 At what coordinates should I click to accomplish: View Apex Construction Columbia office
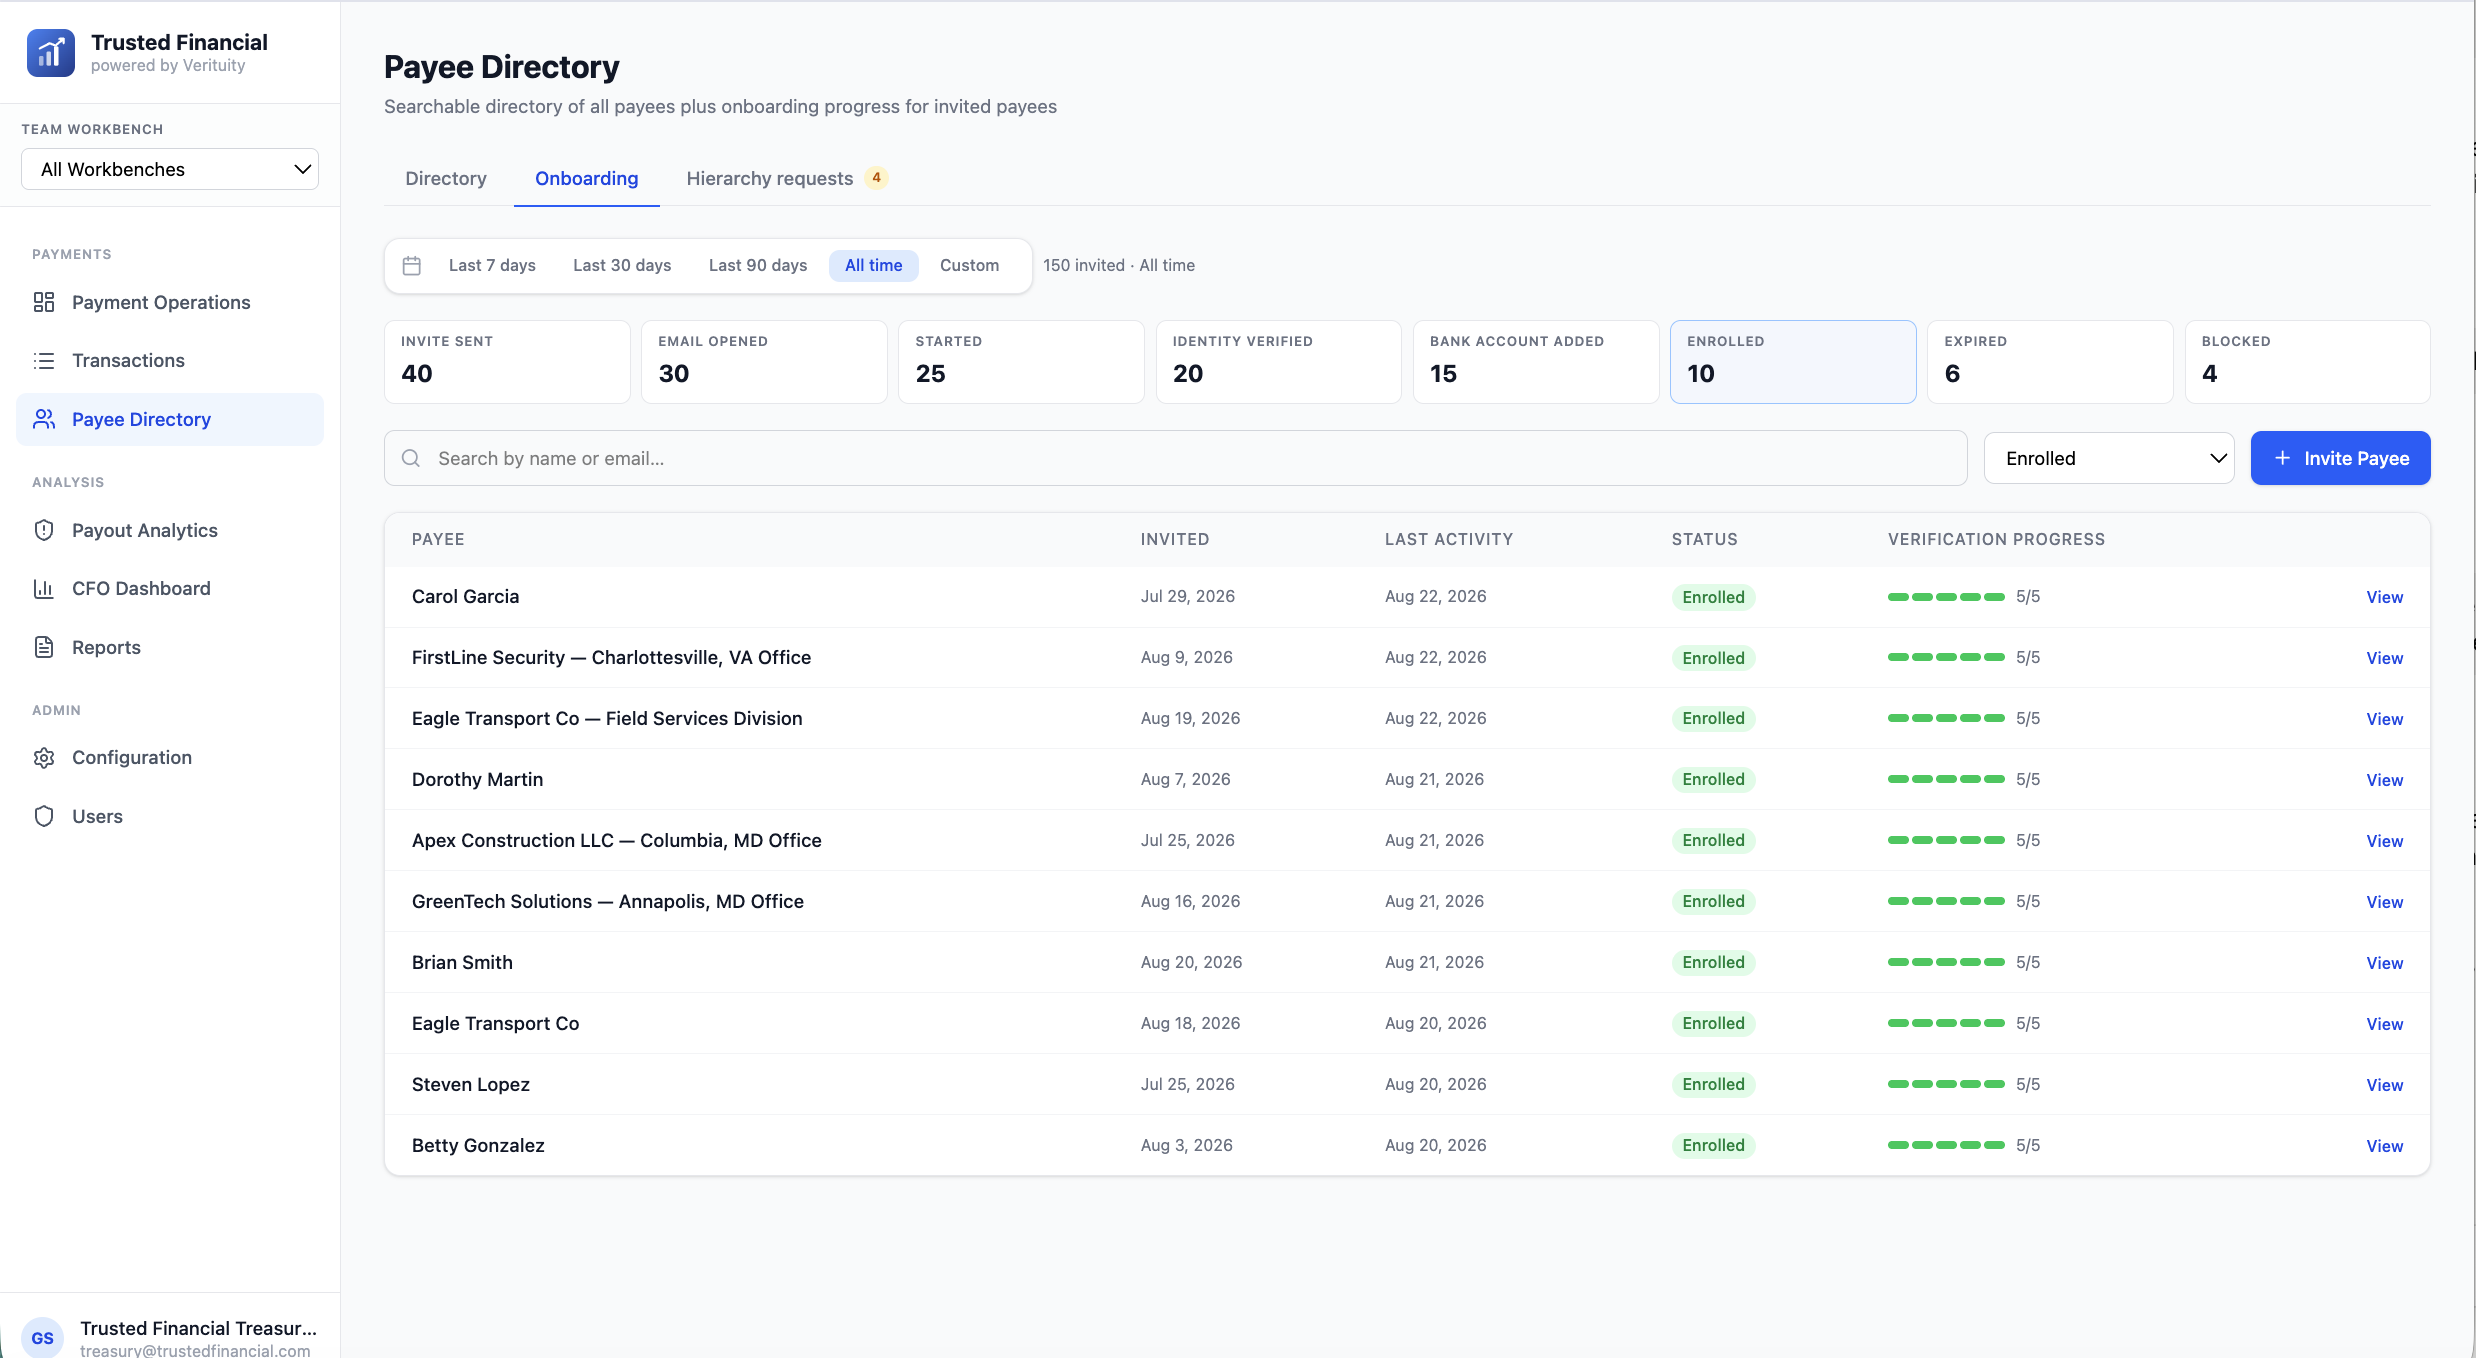tap(2385, 841)
